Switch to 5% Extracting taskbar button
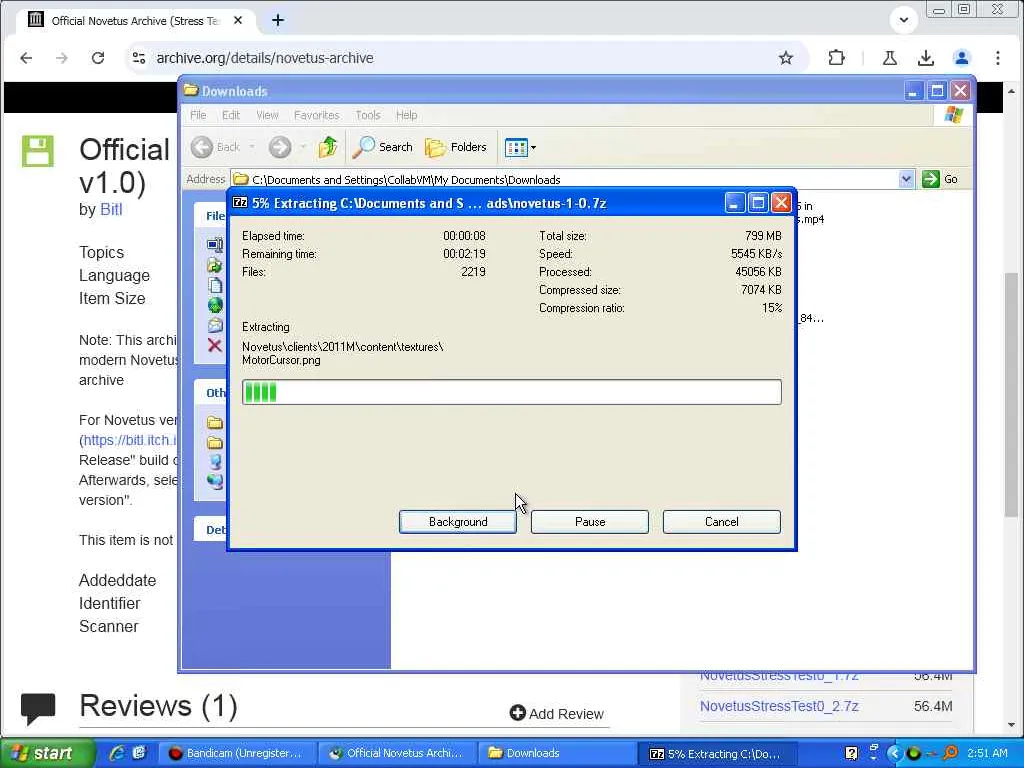 tap(716, 753)
